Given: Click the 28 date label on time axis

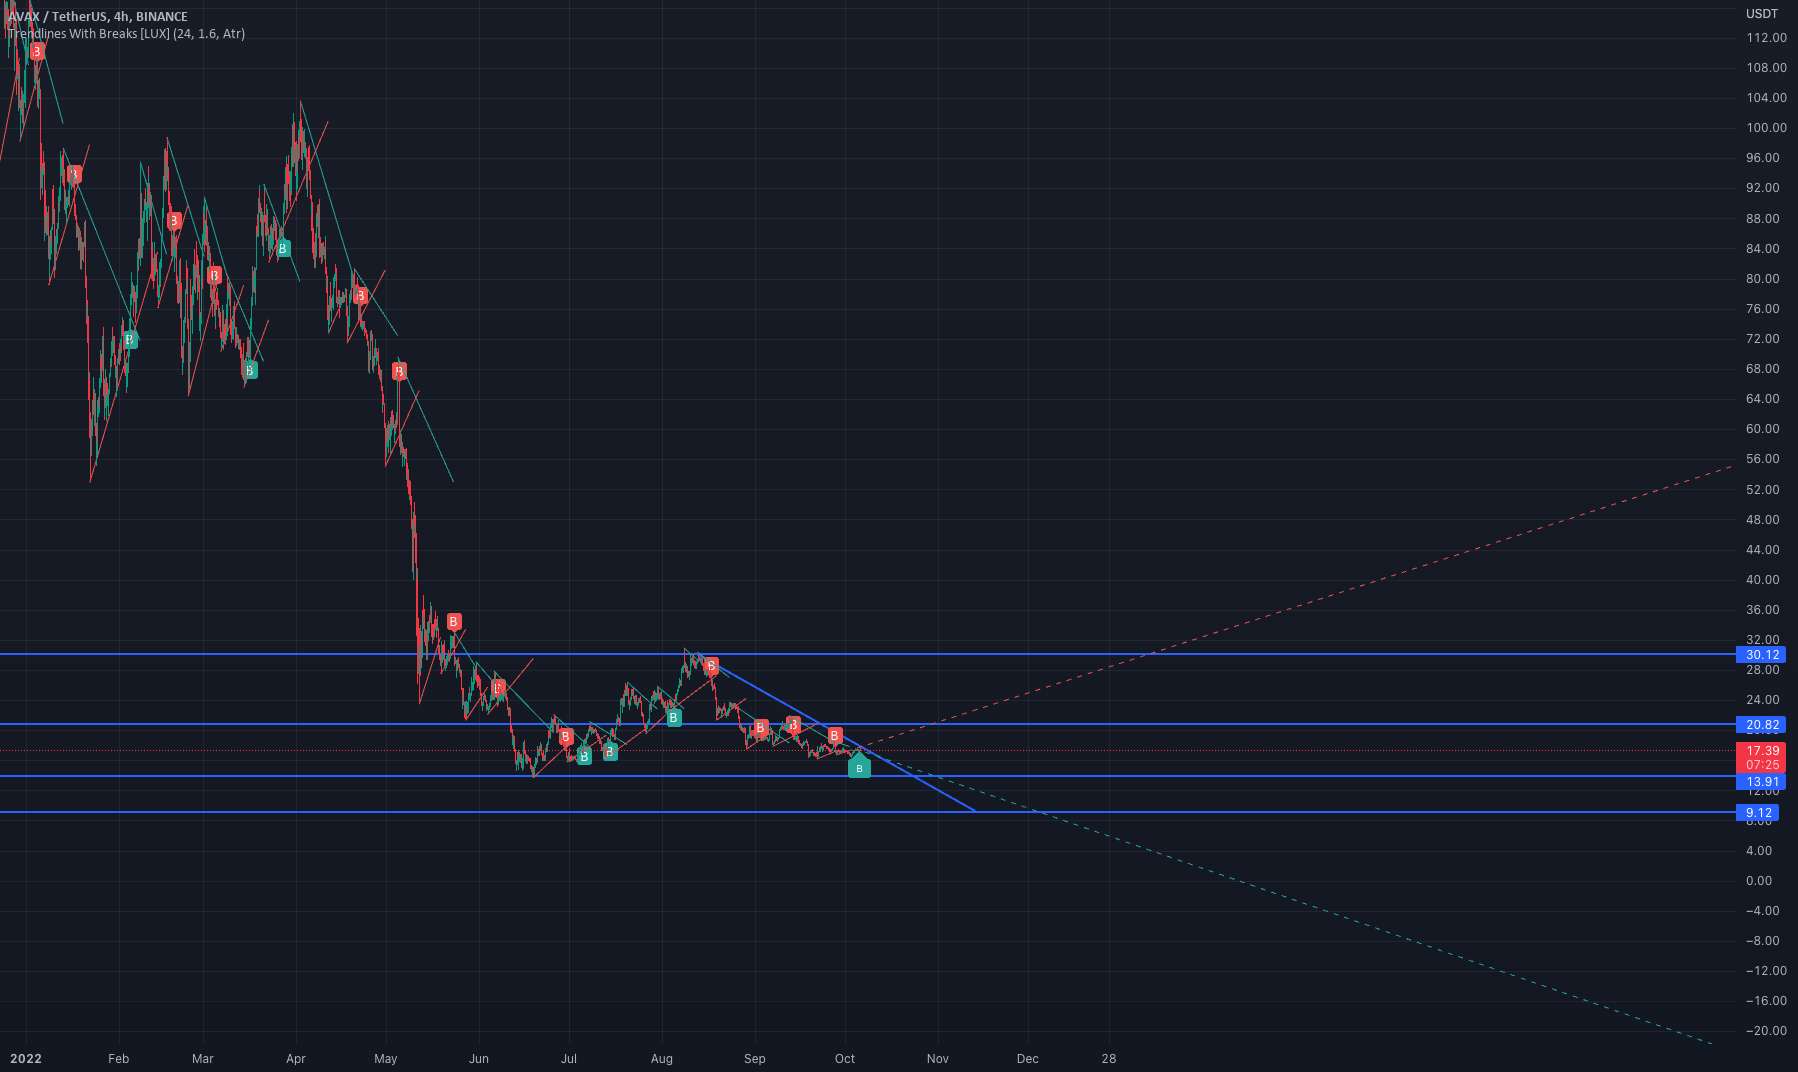Looking at the screenshot, I should (x=1108, y=1058).
